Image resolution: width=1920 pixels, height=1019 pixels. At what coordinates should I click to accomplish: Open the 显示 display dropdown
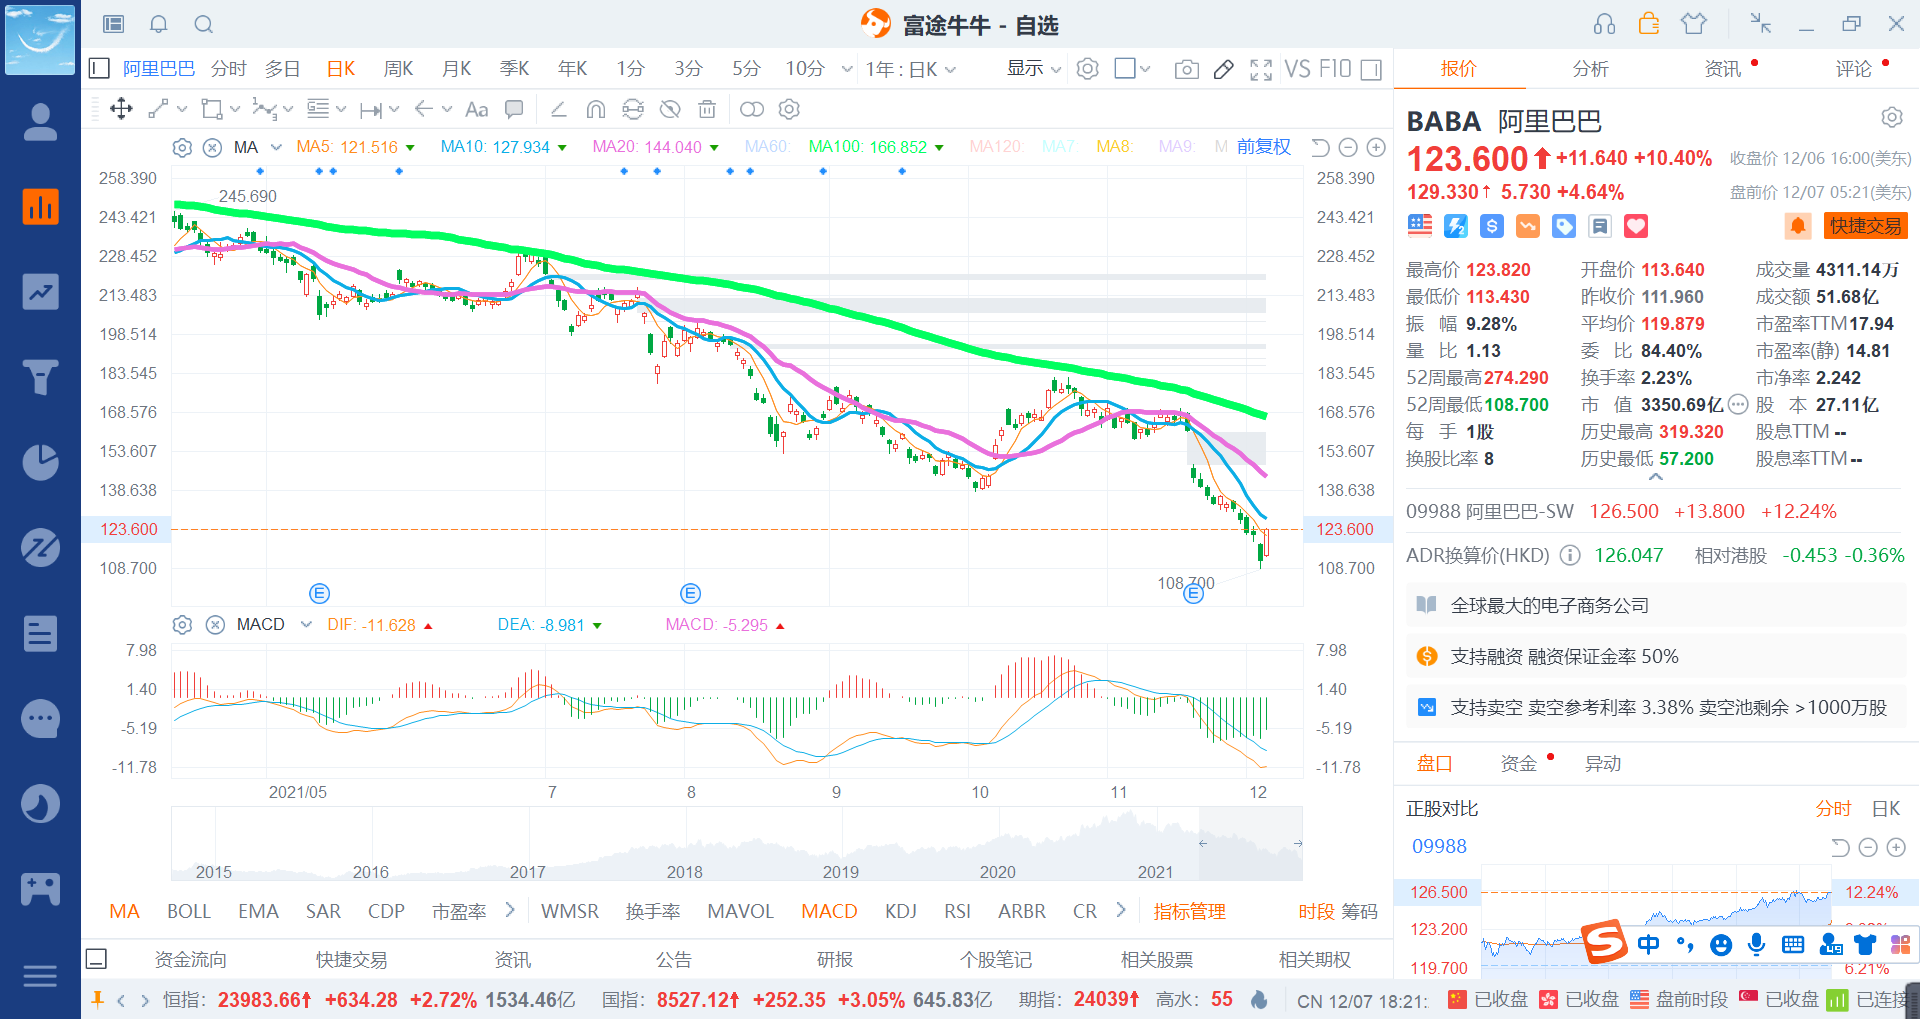(1033, 68)
